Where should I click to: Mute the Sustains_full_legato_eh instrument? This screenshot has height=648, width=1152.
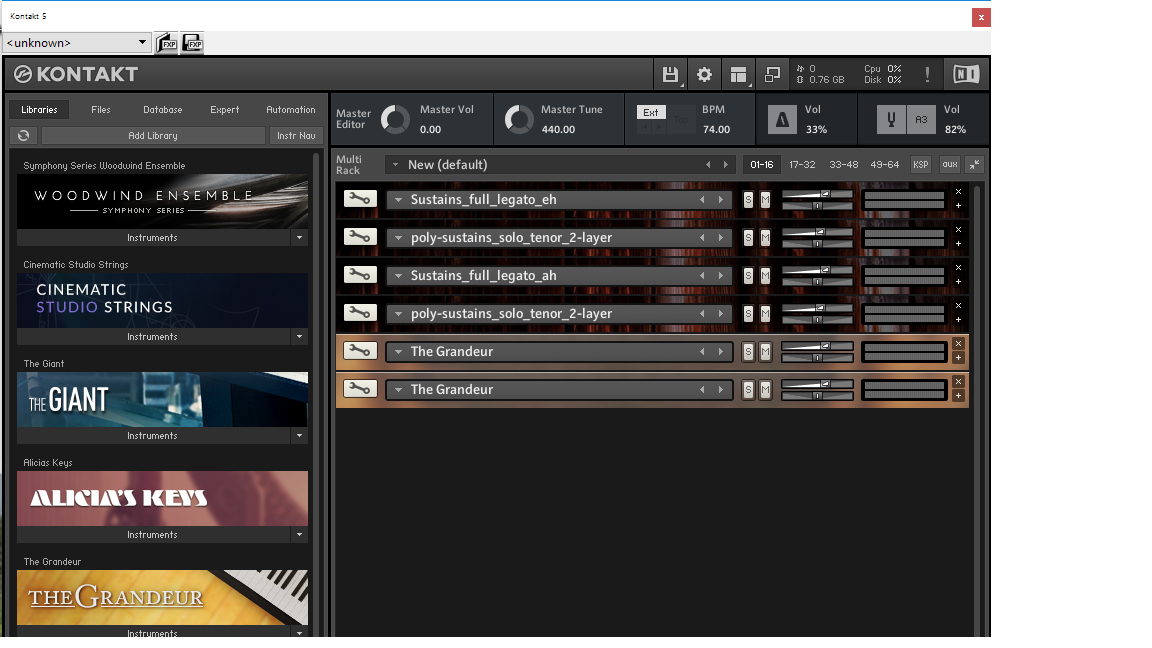tap(765, 199)
